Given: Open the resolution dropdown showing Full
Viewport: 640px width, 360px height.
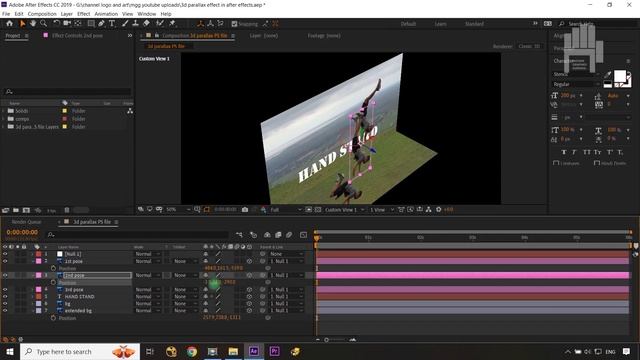Looking at the screenshot, I should coord(286,209).
